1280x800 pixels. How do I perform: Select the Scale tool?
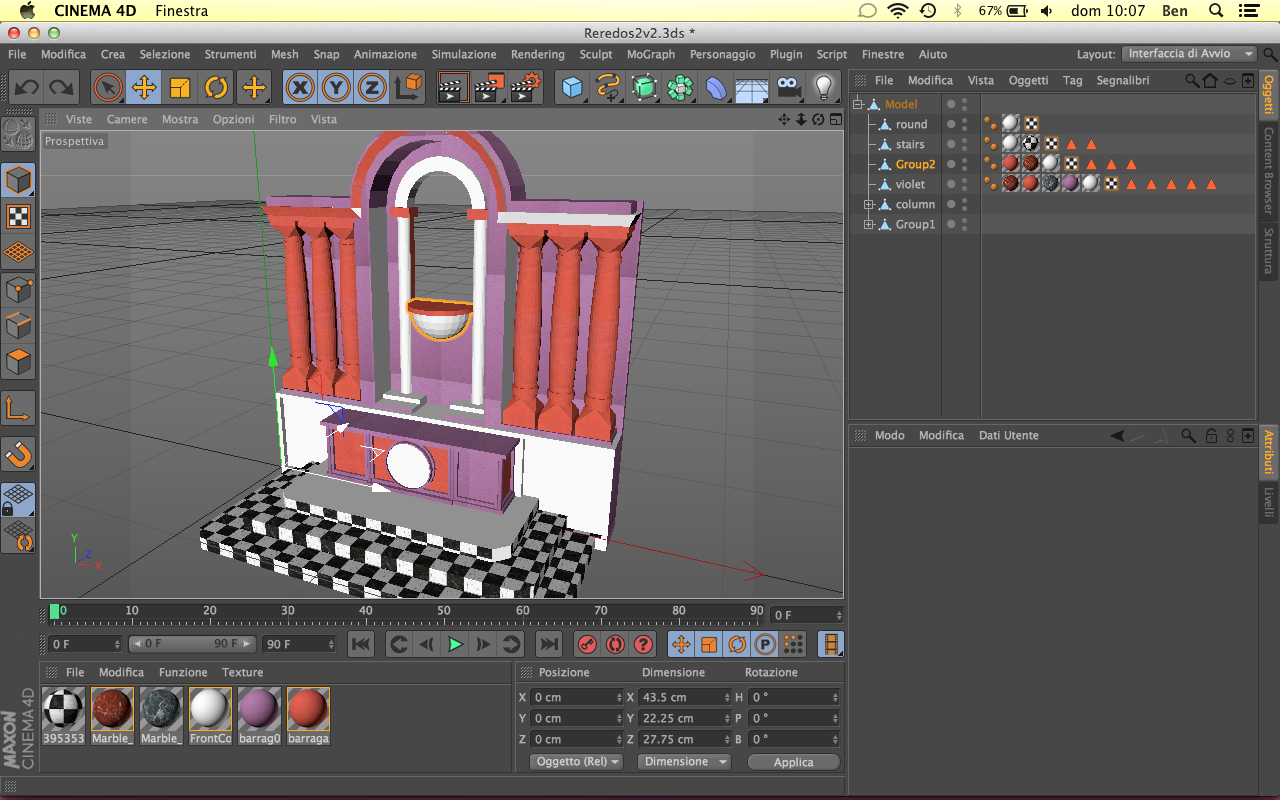tap(180, 88)
